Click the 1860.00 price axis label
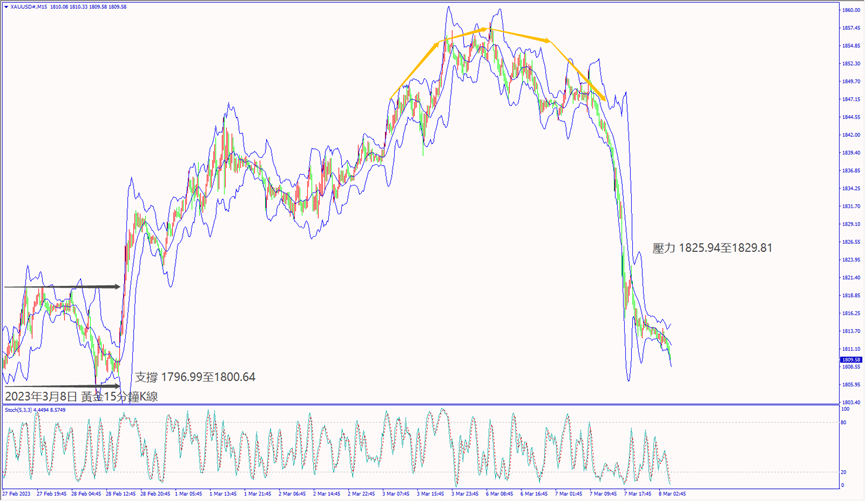This screenshot has width=865, height=501. (x=849, y=10)
